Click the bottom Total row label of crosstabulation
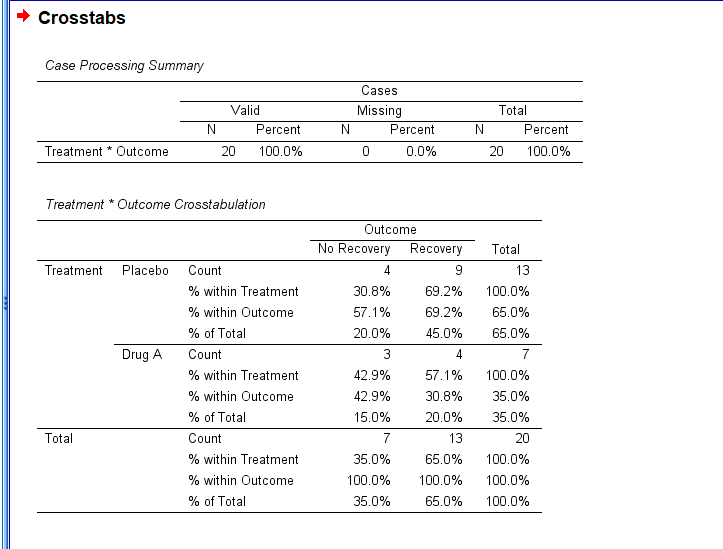723x549 pixels. coord(59,439)
